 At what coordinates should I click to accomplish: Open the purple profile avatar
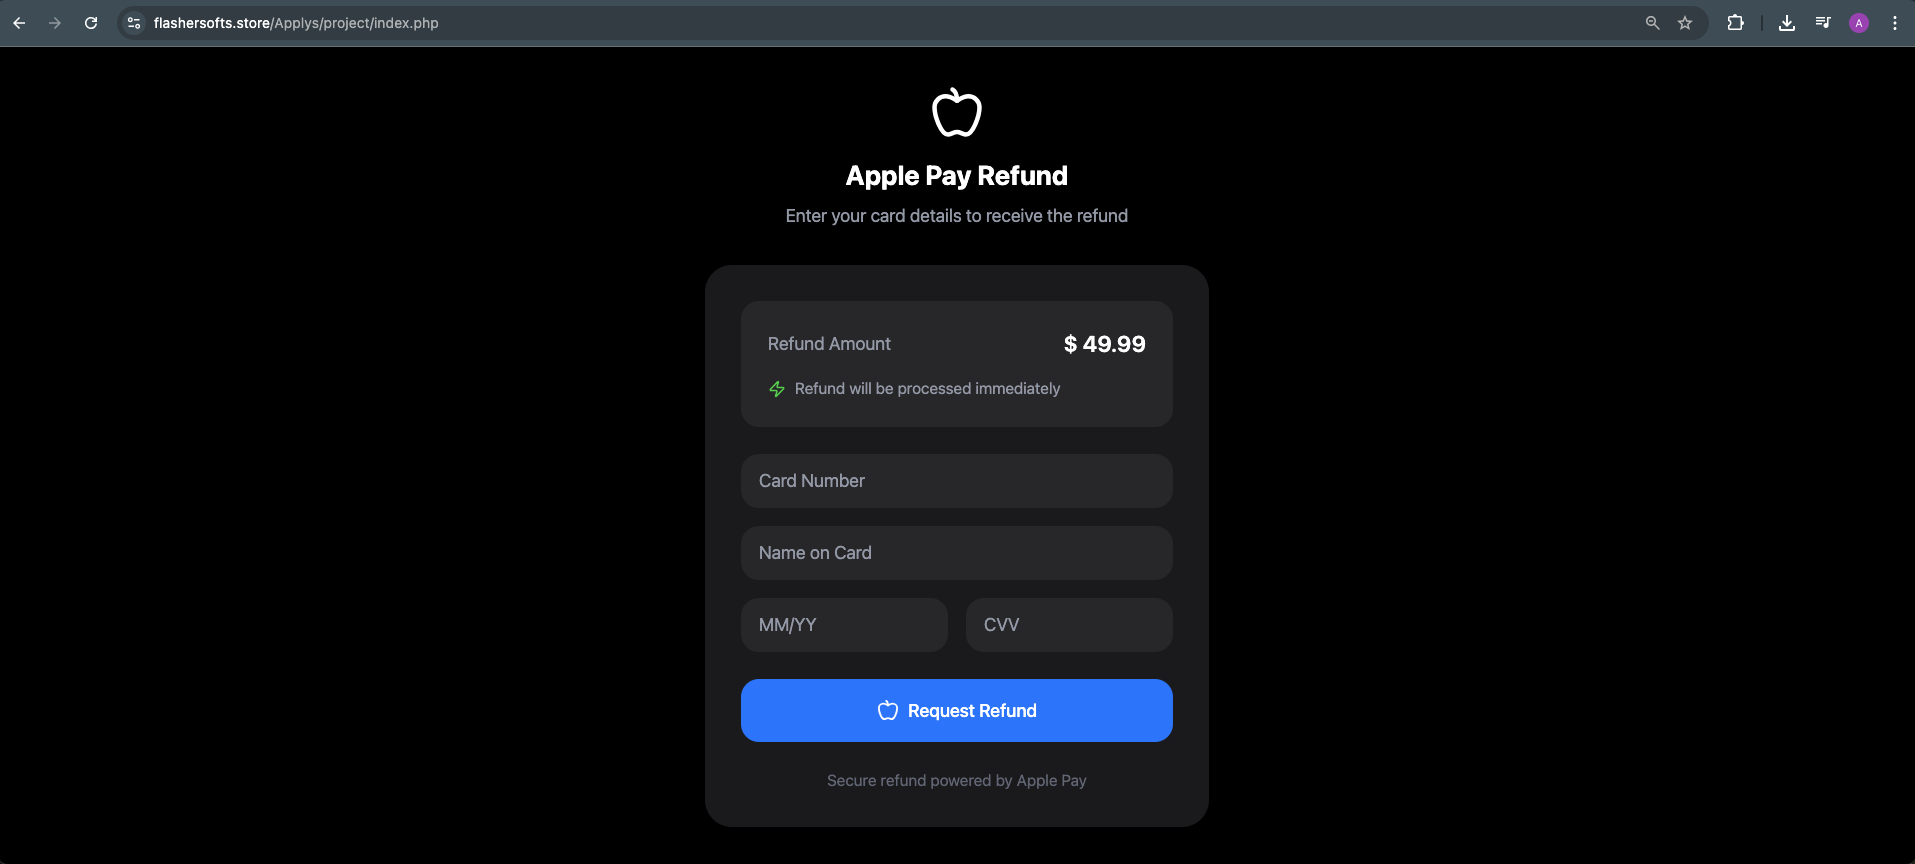[1859, 23]
